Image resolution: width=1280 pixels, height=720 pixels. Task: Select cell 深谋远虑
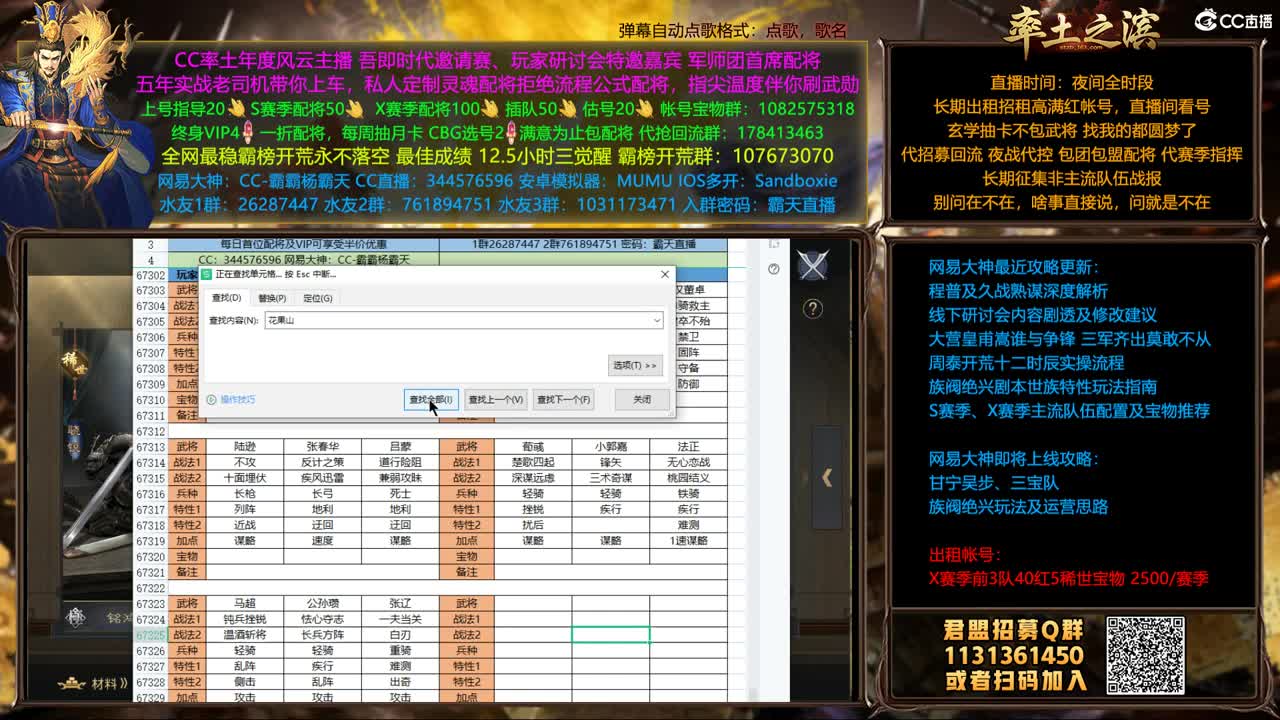tap(533, 478)
